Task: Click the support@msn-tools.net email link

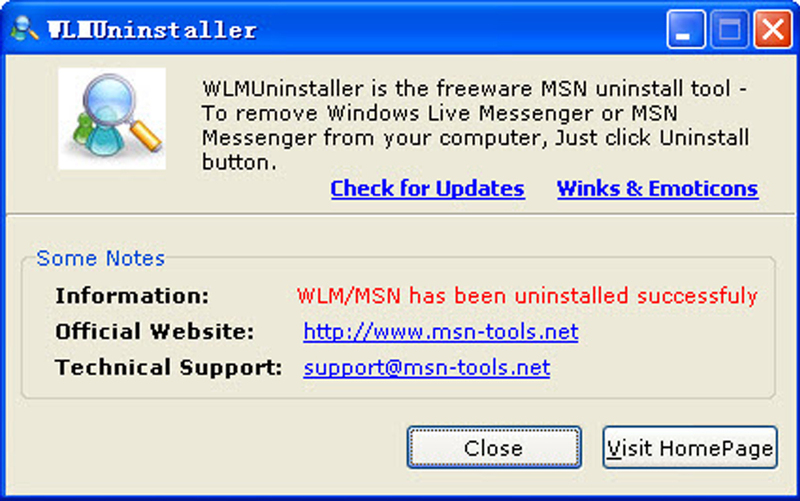Action: 427,367
